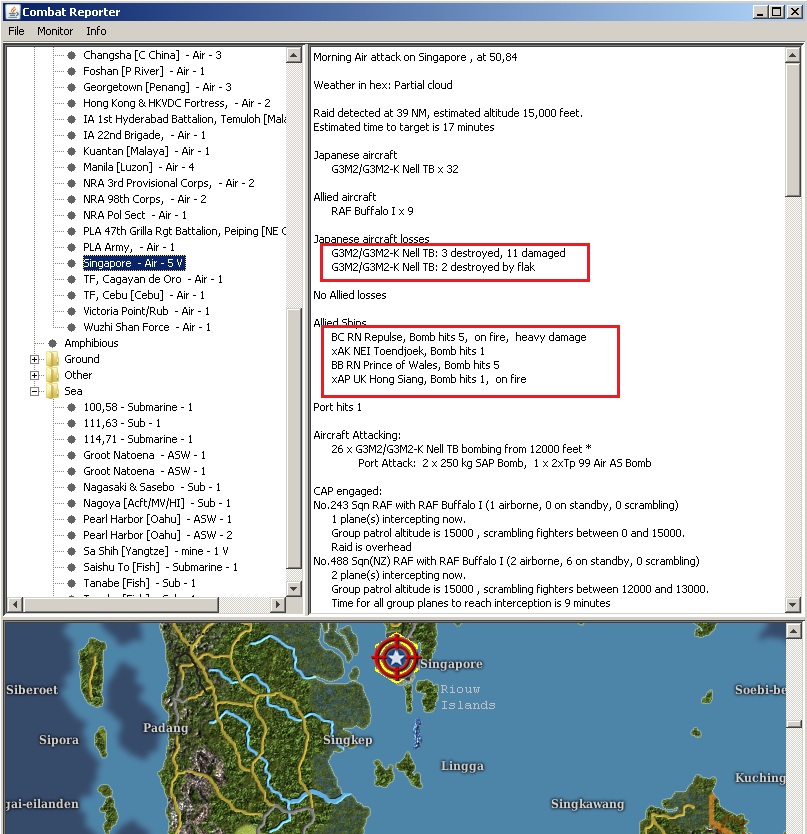Image resolution: width=807 pixels, height=834 pixels.
Task: Click the No Allied losses line
Action: tap(350, 295)
